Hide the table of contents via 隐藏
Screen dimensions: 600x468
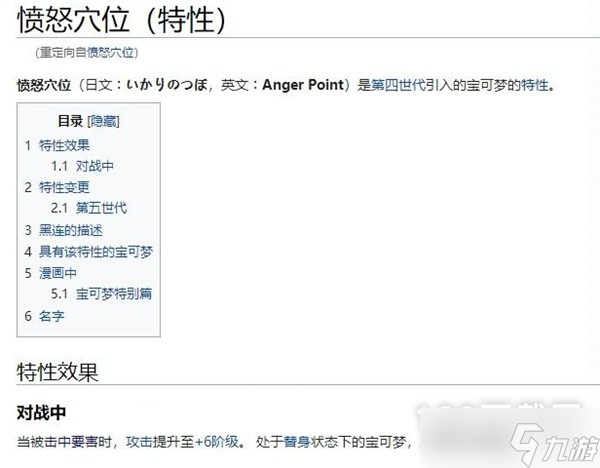pyautogui.click(x=103, y=122)
